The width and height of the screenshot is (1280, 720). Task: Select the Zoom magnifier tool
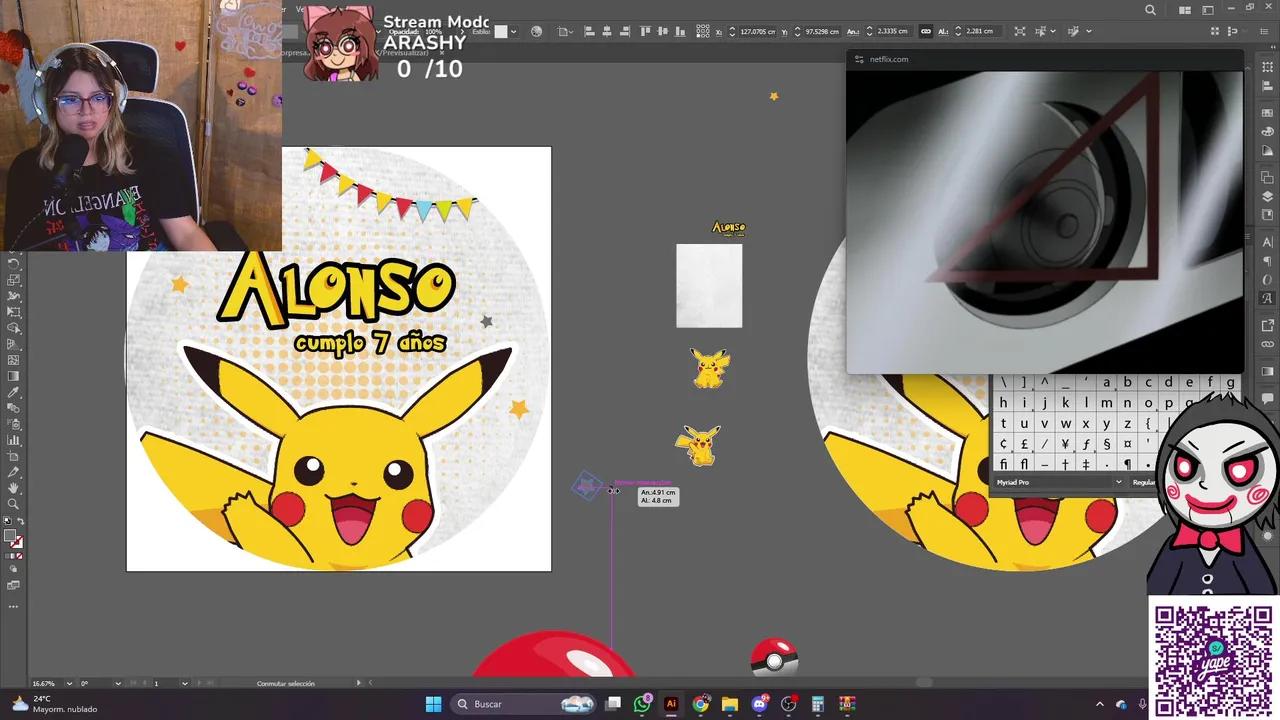pyautogui.click(x=13, y=504)
